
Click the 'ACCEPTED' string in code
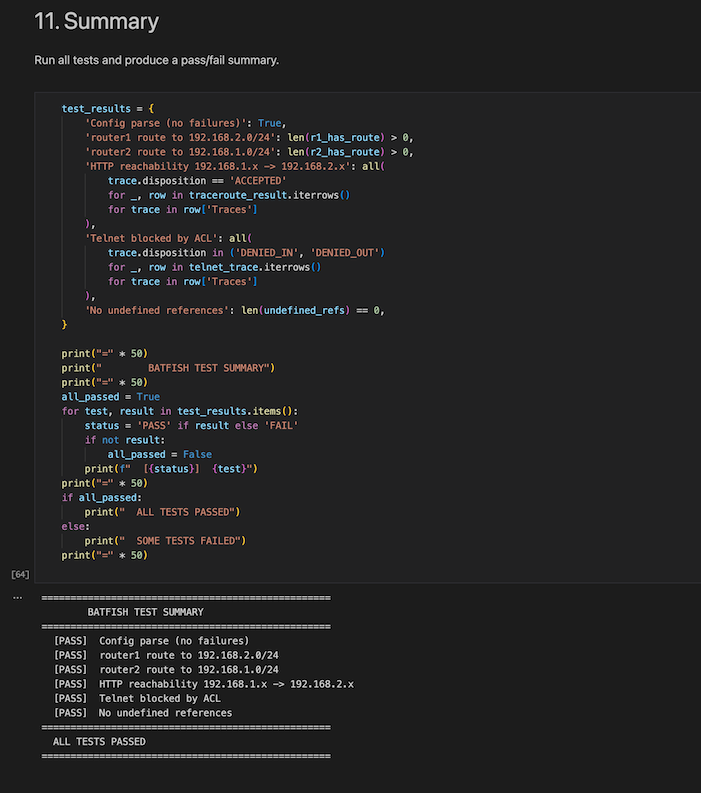(258, 180)
